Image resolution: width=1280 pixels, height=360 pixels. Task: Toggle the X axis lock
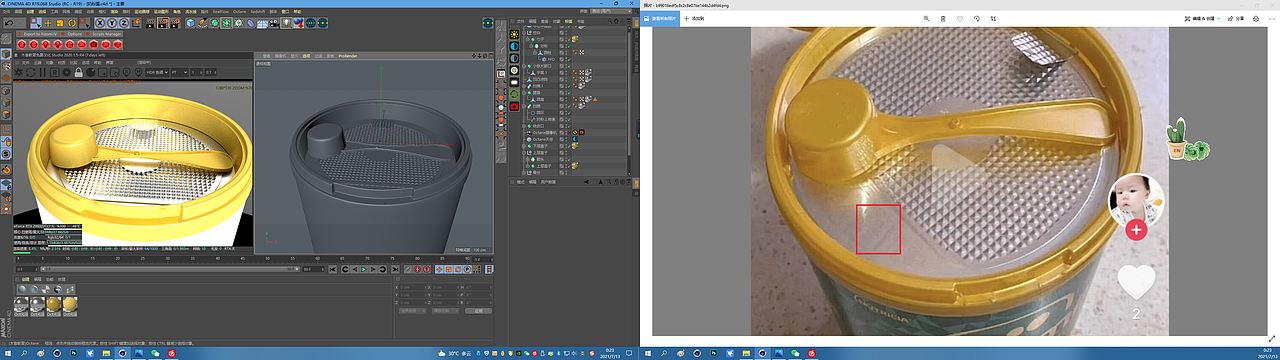coord(100,23)
